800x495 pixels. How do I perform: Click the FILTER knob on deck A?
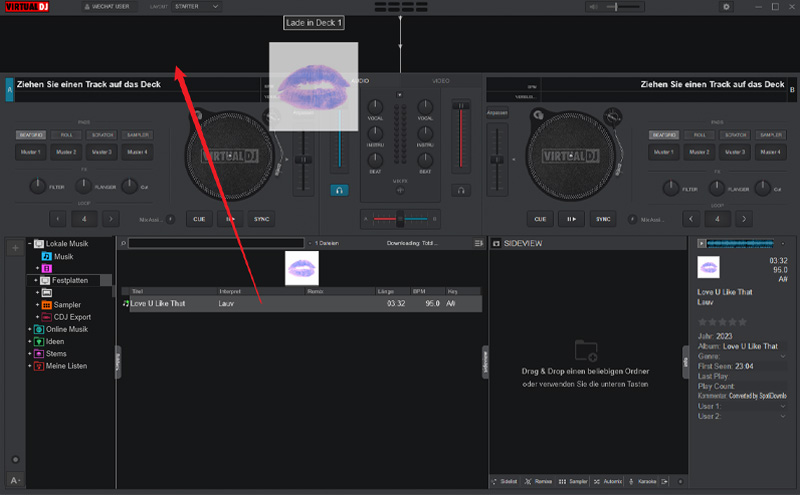(x=37, y=187)
